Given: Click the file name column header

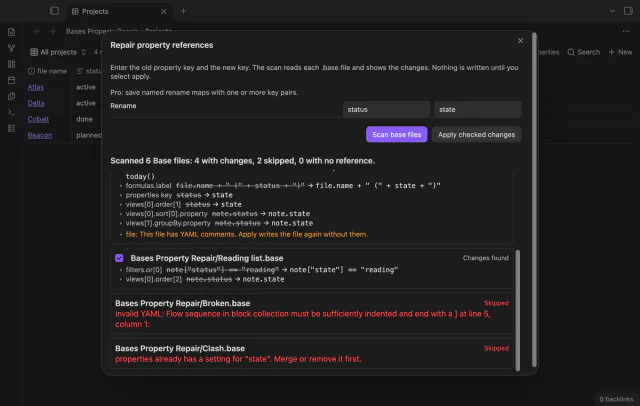Looking at the screenshot, I should [48, 71].
